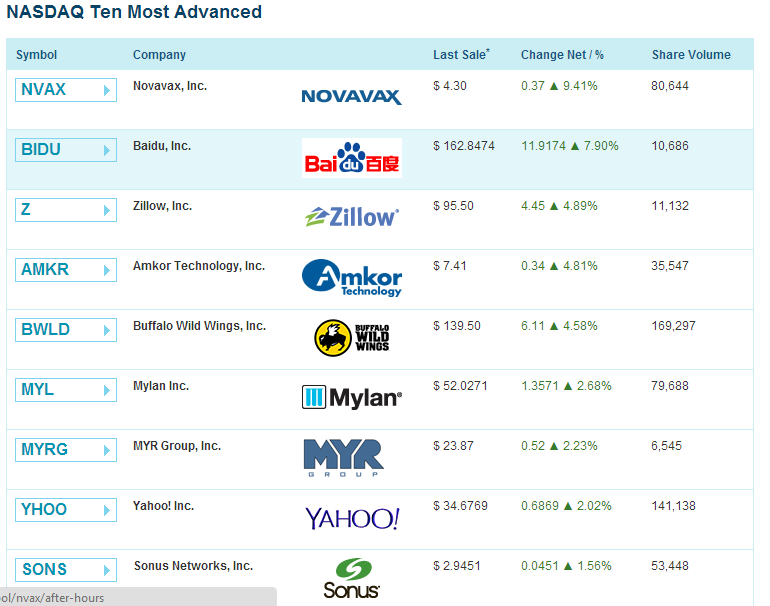Open the BIDU symbol button
This screenshot has height=606, width=770.
click(x=66, y=150)
